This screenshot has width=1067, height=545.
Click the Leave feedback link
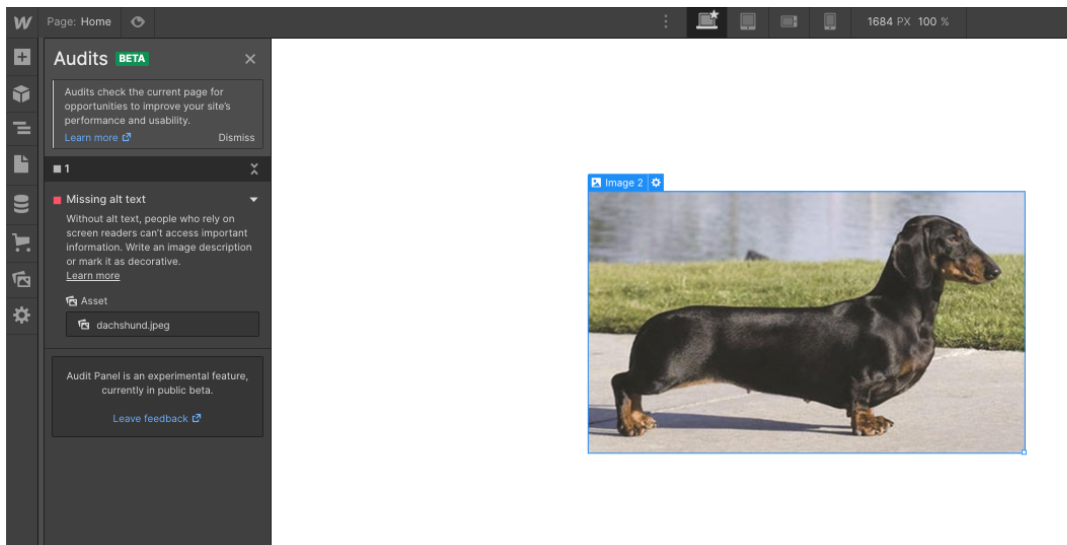[157, 418]
